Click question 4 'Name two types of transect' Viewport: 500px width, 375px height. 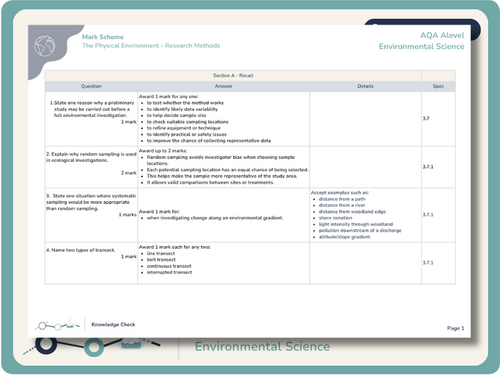point(81,250)
